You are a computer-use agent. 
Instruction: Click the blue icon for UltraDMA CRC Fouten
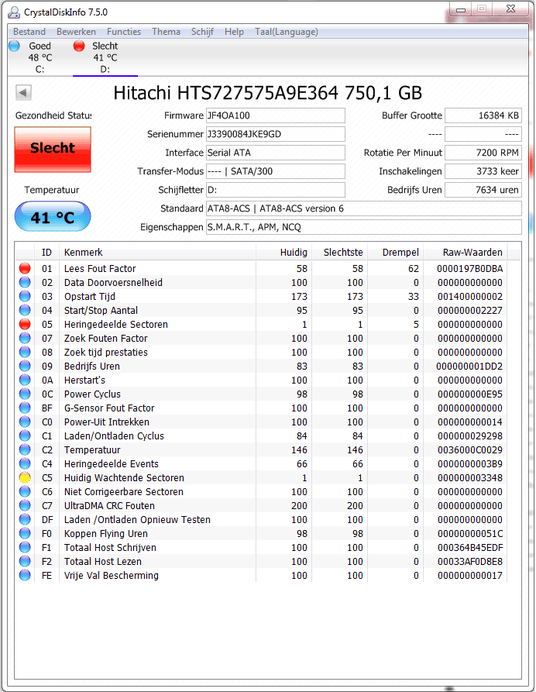[x=25, y=506]
